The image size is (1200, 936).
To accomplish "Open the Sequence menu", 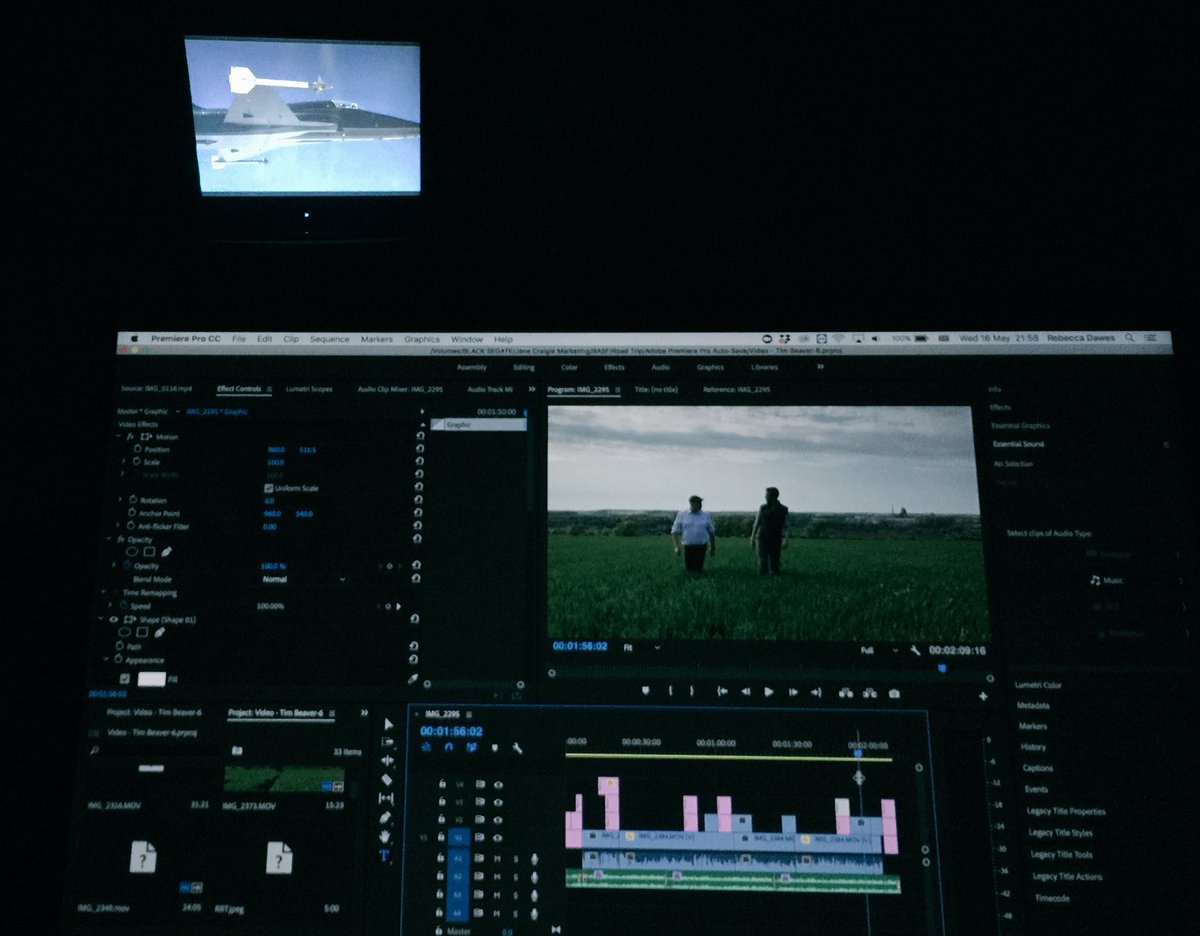I will pyautogui.click(x=329, y=339).
